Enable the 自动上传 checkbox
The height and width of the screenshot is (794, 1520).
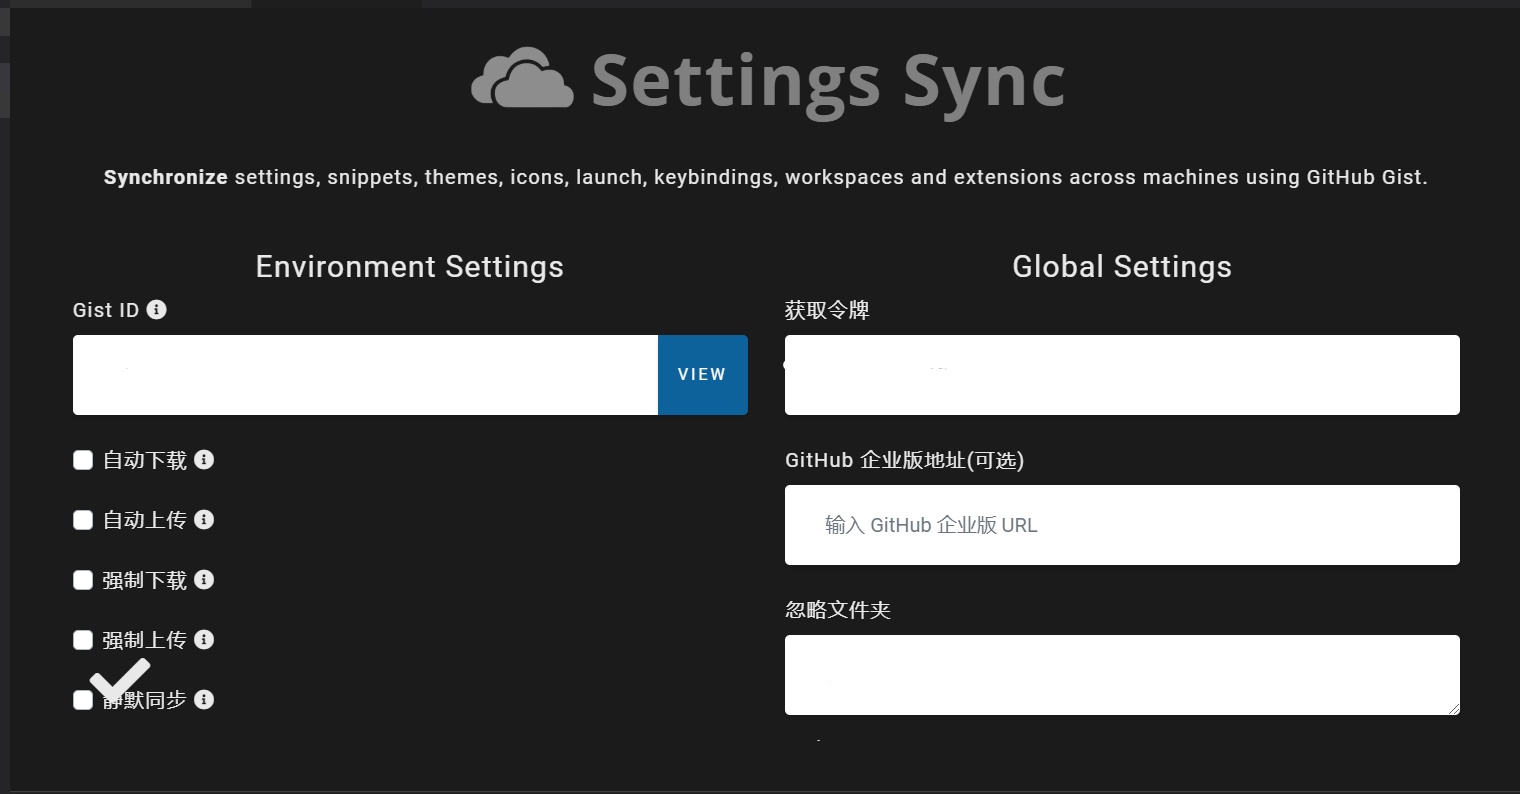[83, 520]
